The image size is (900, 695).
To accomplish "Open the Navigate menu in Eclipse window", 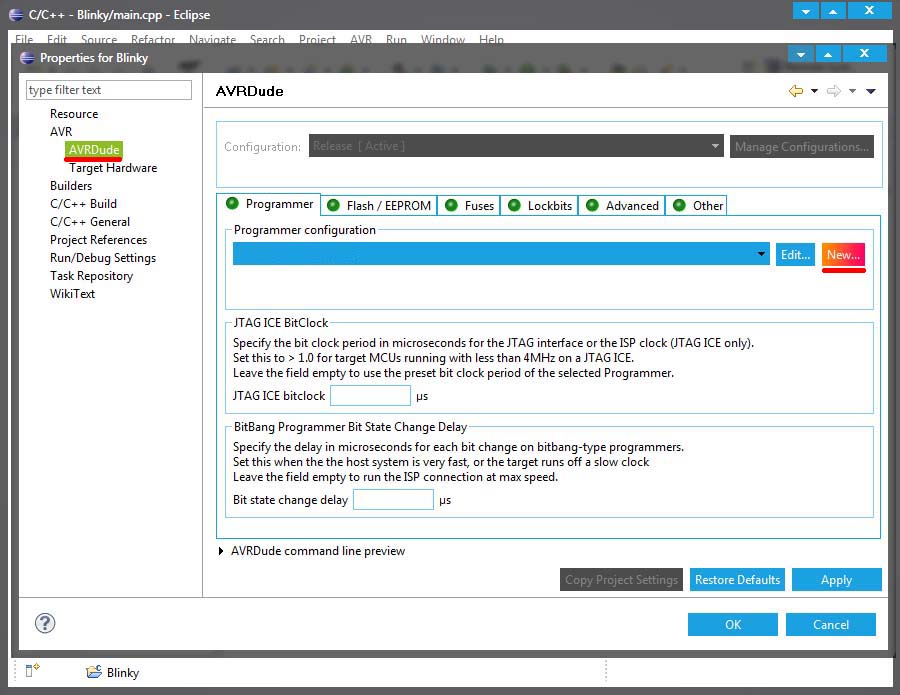I will (212, 40).
